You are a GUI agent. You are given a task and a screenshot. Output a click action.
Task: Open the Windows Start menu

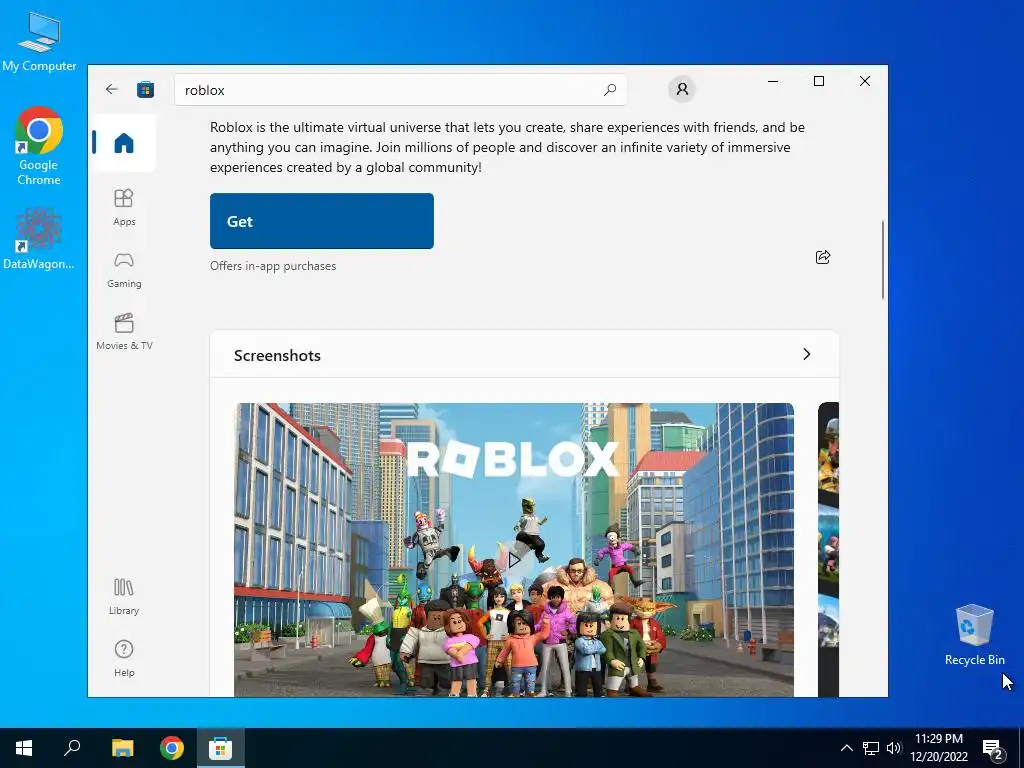[x=24, y=748]
